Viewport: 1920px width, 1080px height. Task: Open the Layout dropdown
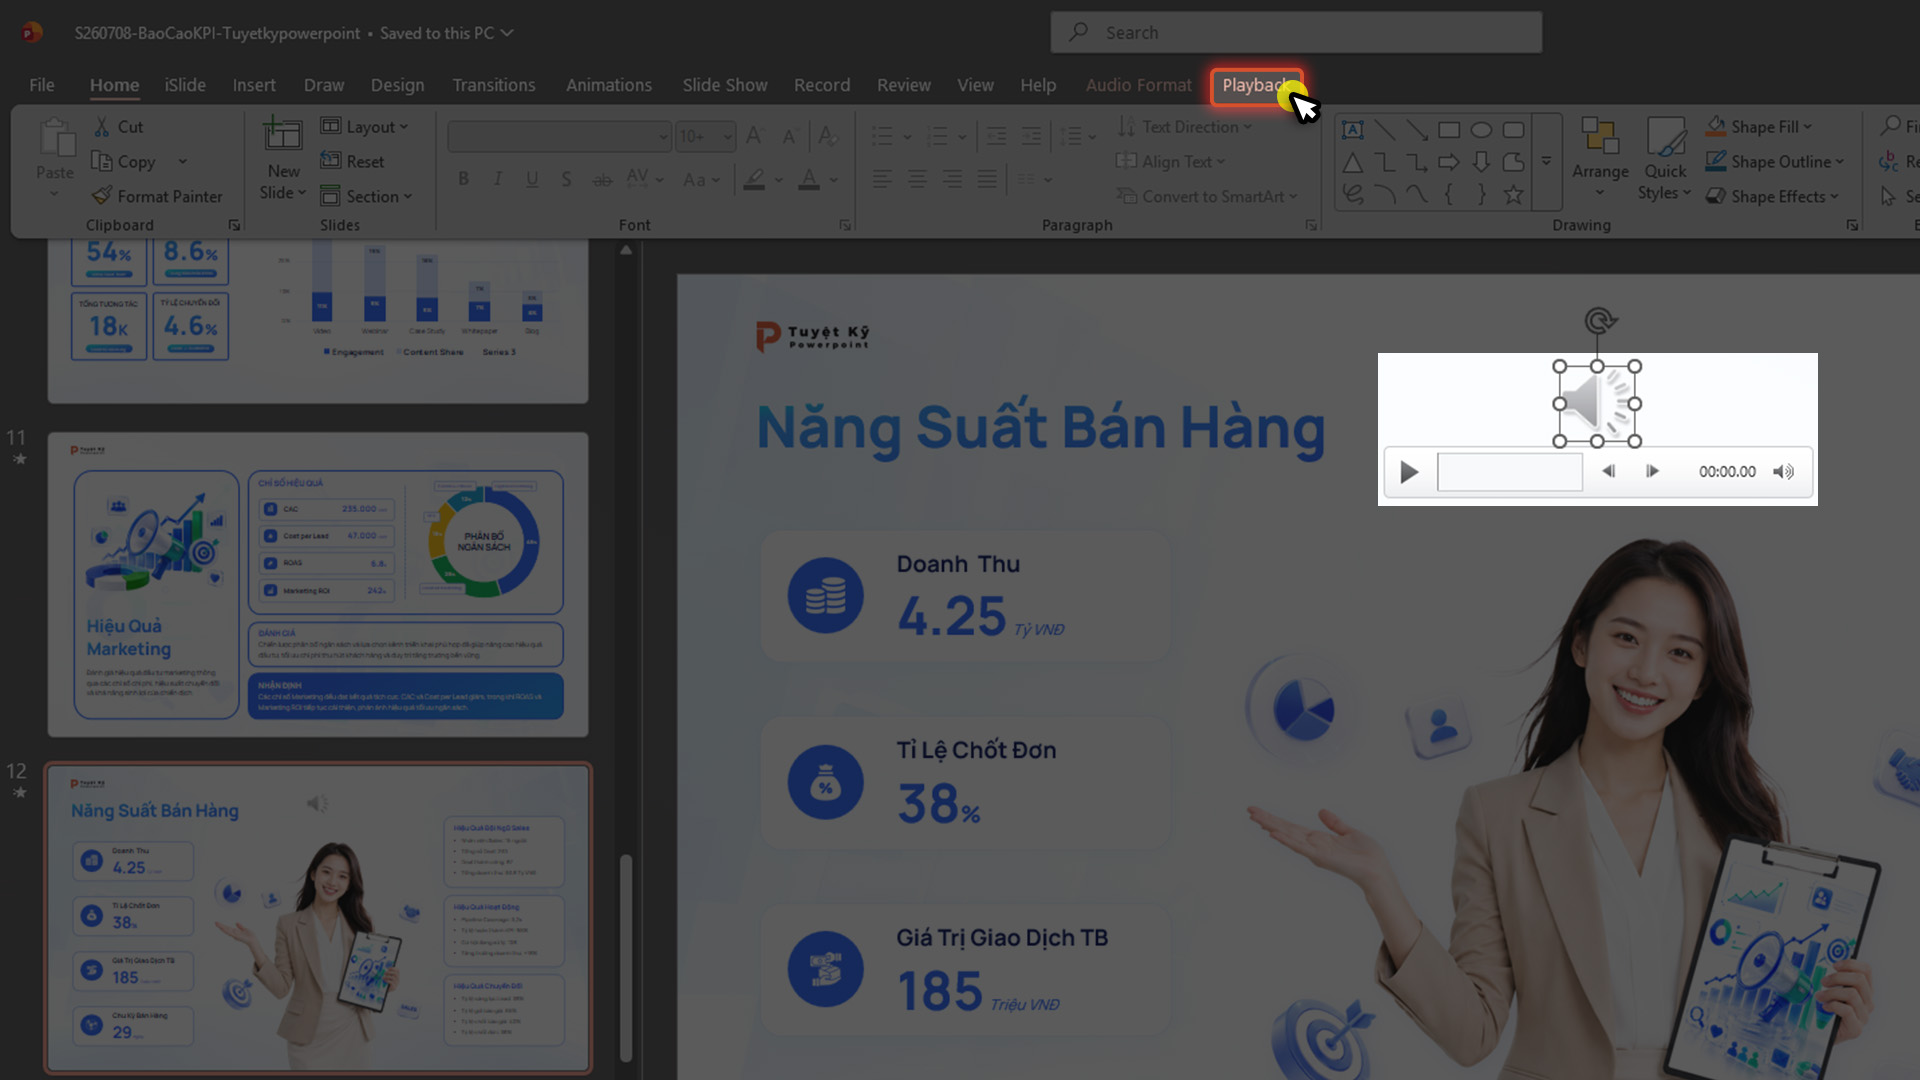pyautogui.click(x=365, y=127)
